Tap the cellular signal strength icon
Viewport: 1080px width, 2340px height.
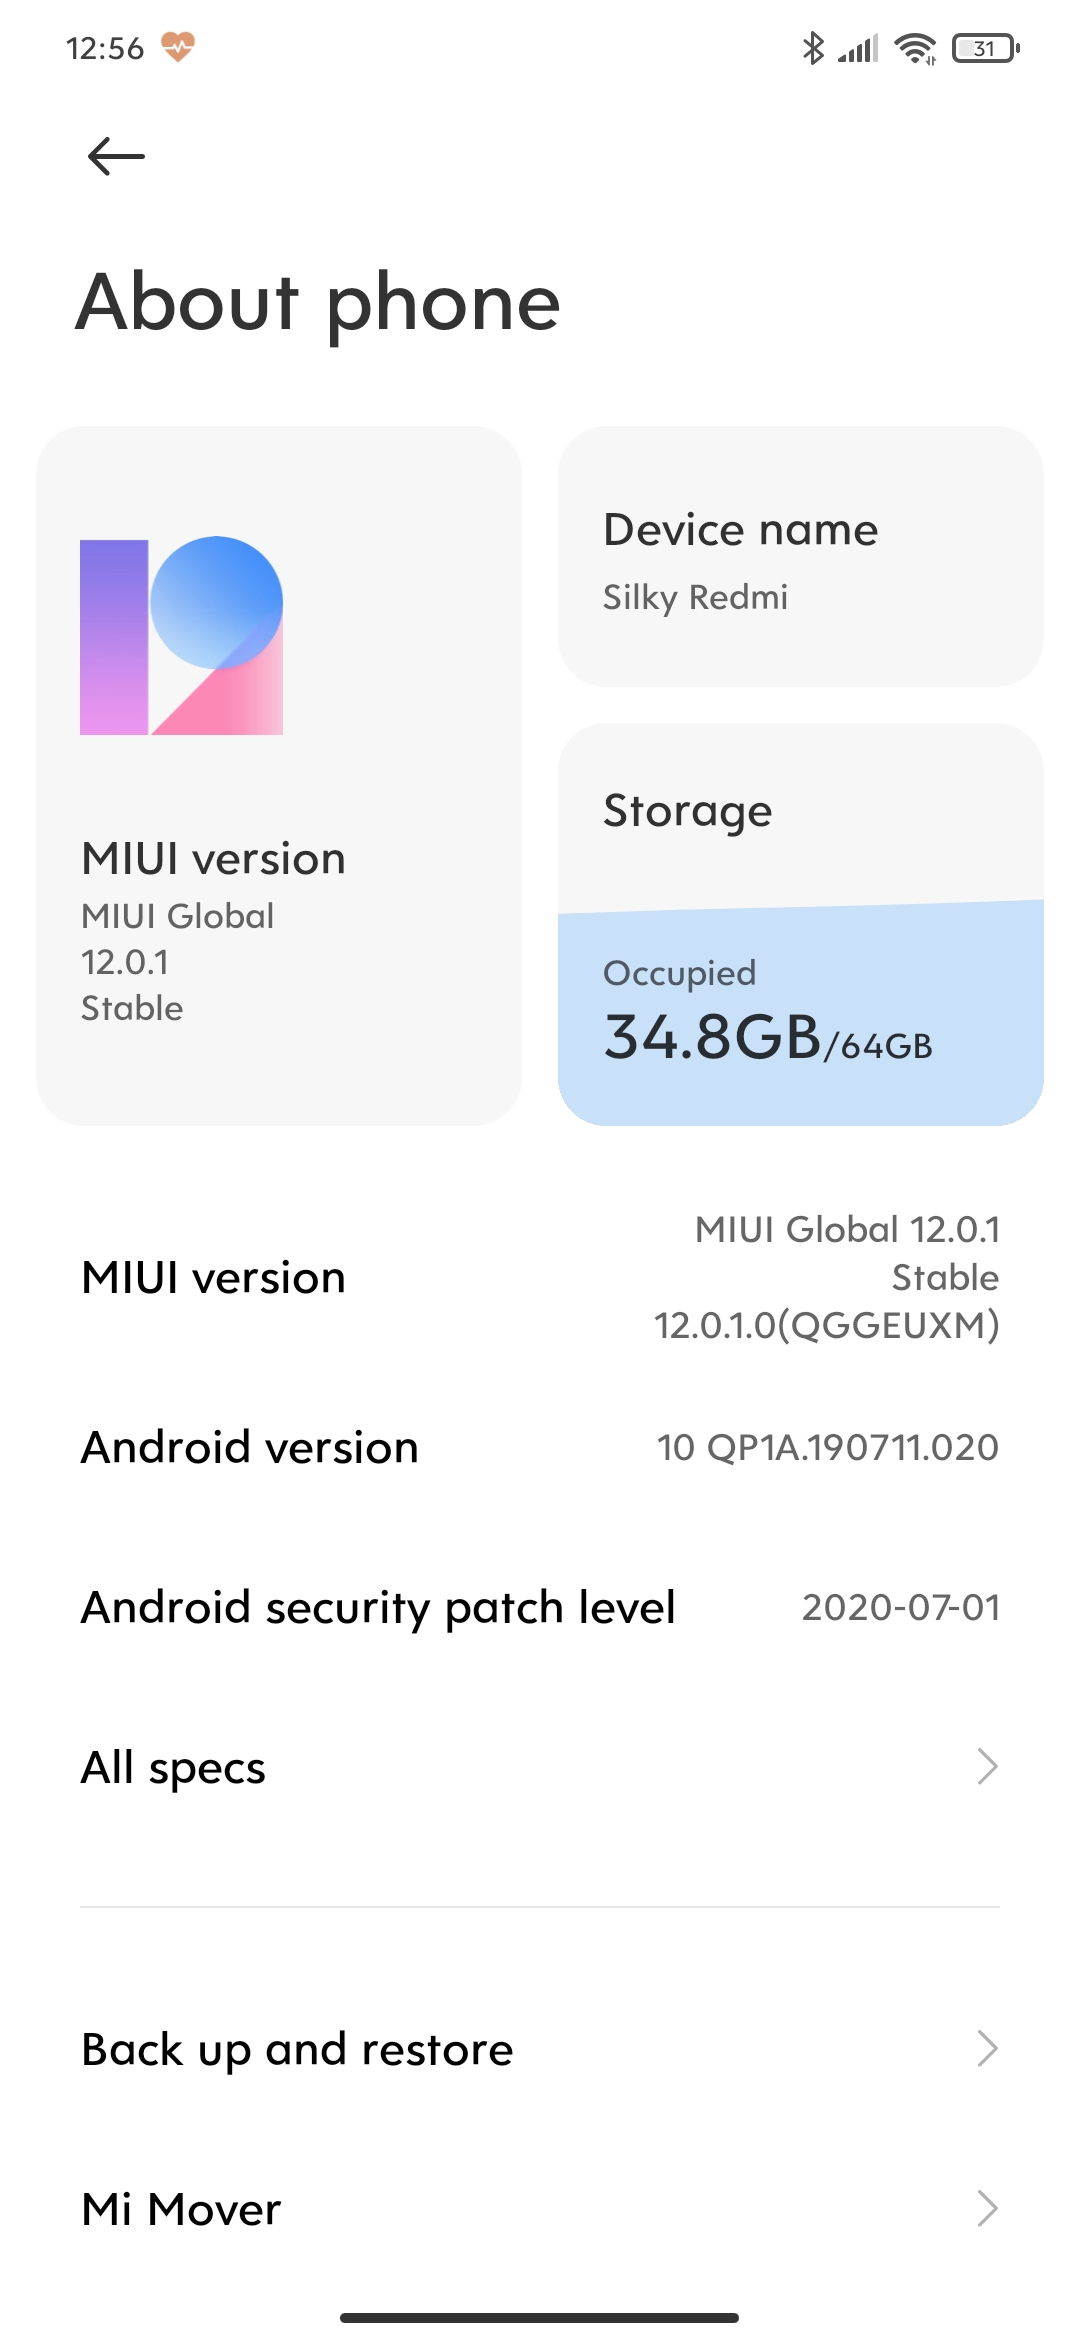858,48
